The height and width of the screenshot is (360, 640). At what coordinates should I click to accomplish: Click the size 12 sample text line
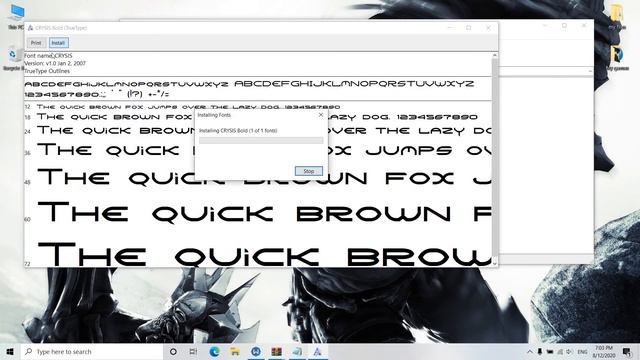188,107
